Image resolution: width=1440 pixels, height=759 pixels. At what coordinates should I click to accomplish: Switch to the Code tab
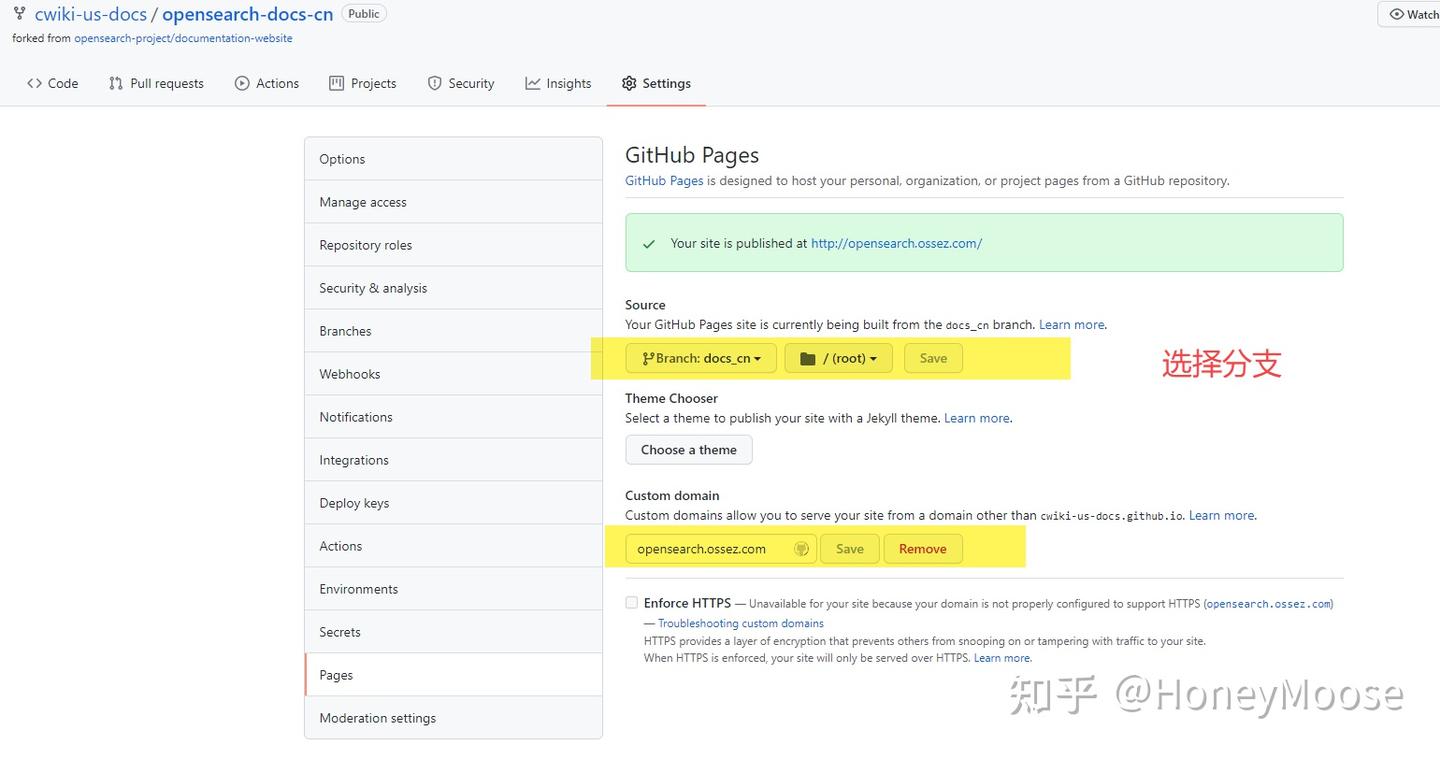click(x=53, y=84)
